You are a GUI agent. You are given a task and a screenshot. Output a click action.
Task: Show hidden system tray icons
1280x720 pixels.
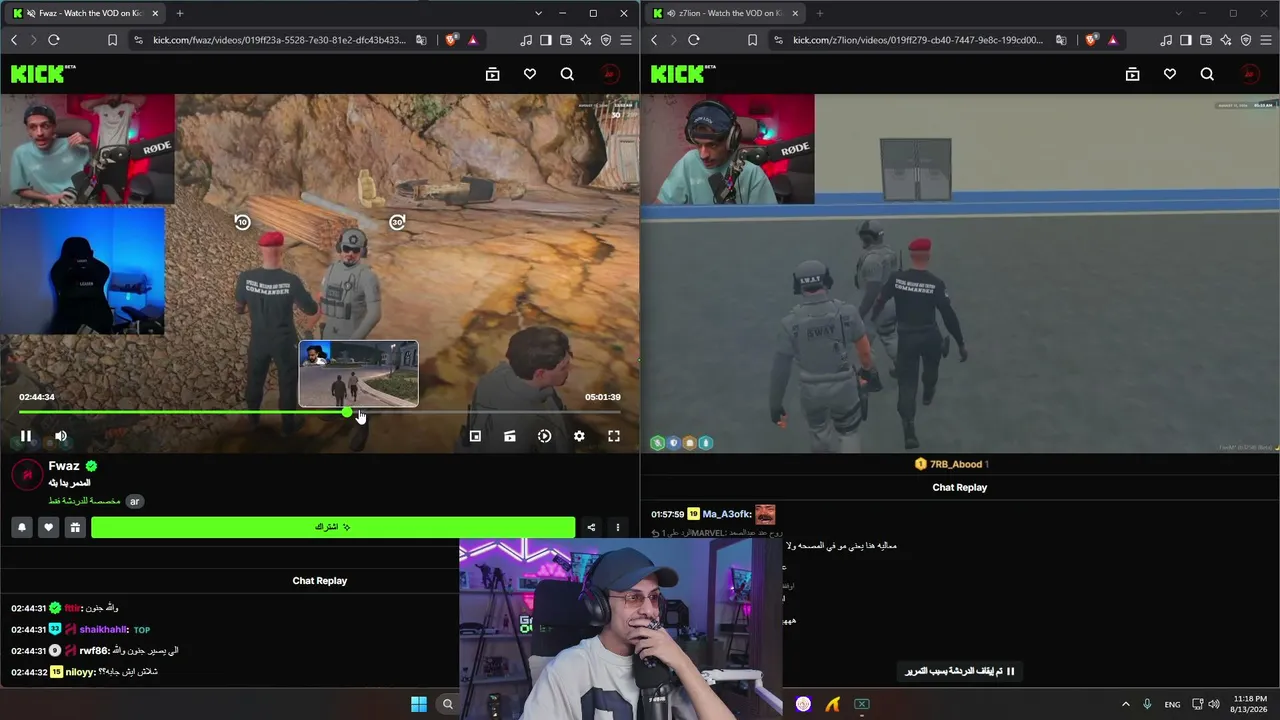click(1125, 704)
